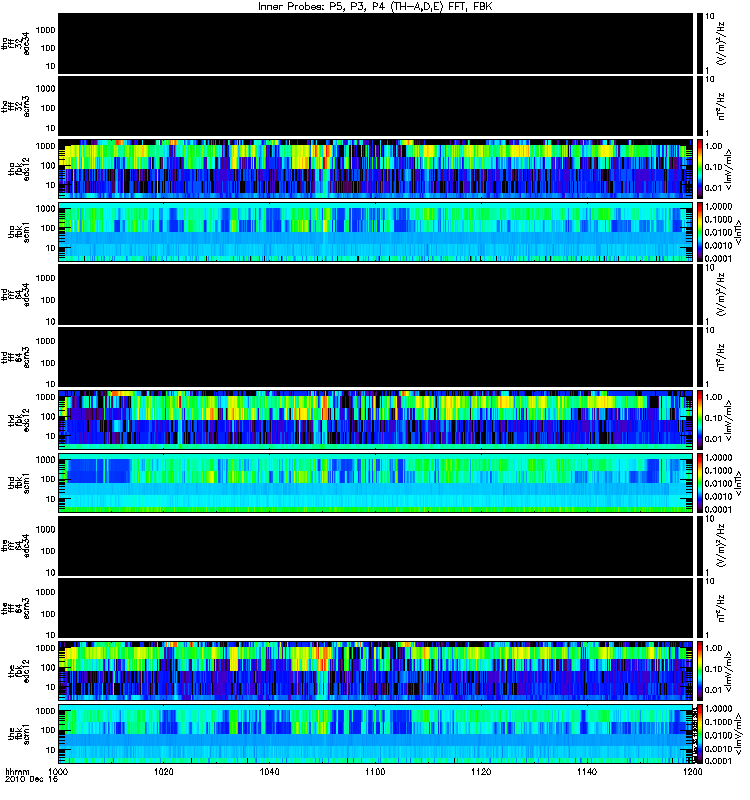Click the 'tha fff 32 edc34' y-axis label

(16, 44)
